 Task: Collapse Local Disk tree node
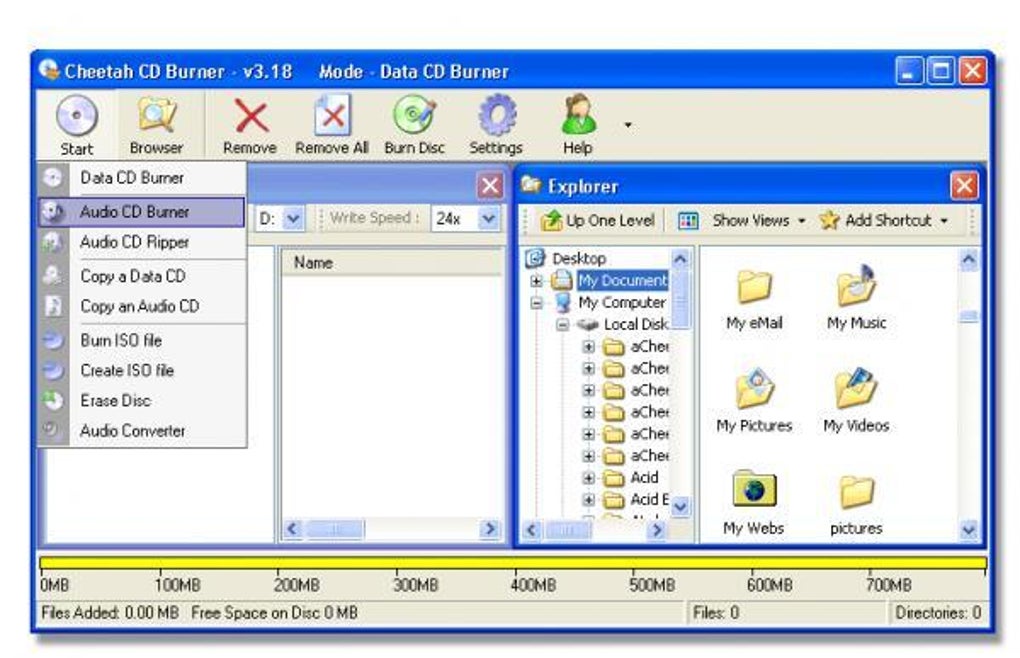(563, 324)
